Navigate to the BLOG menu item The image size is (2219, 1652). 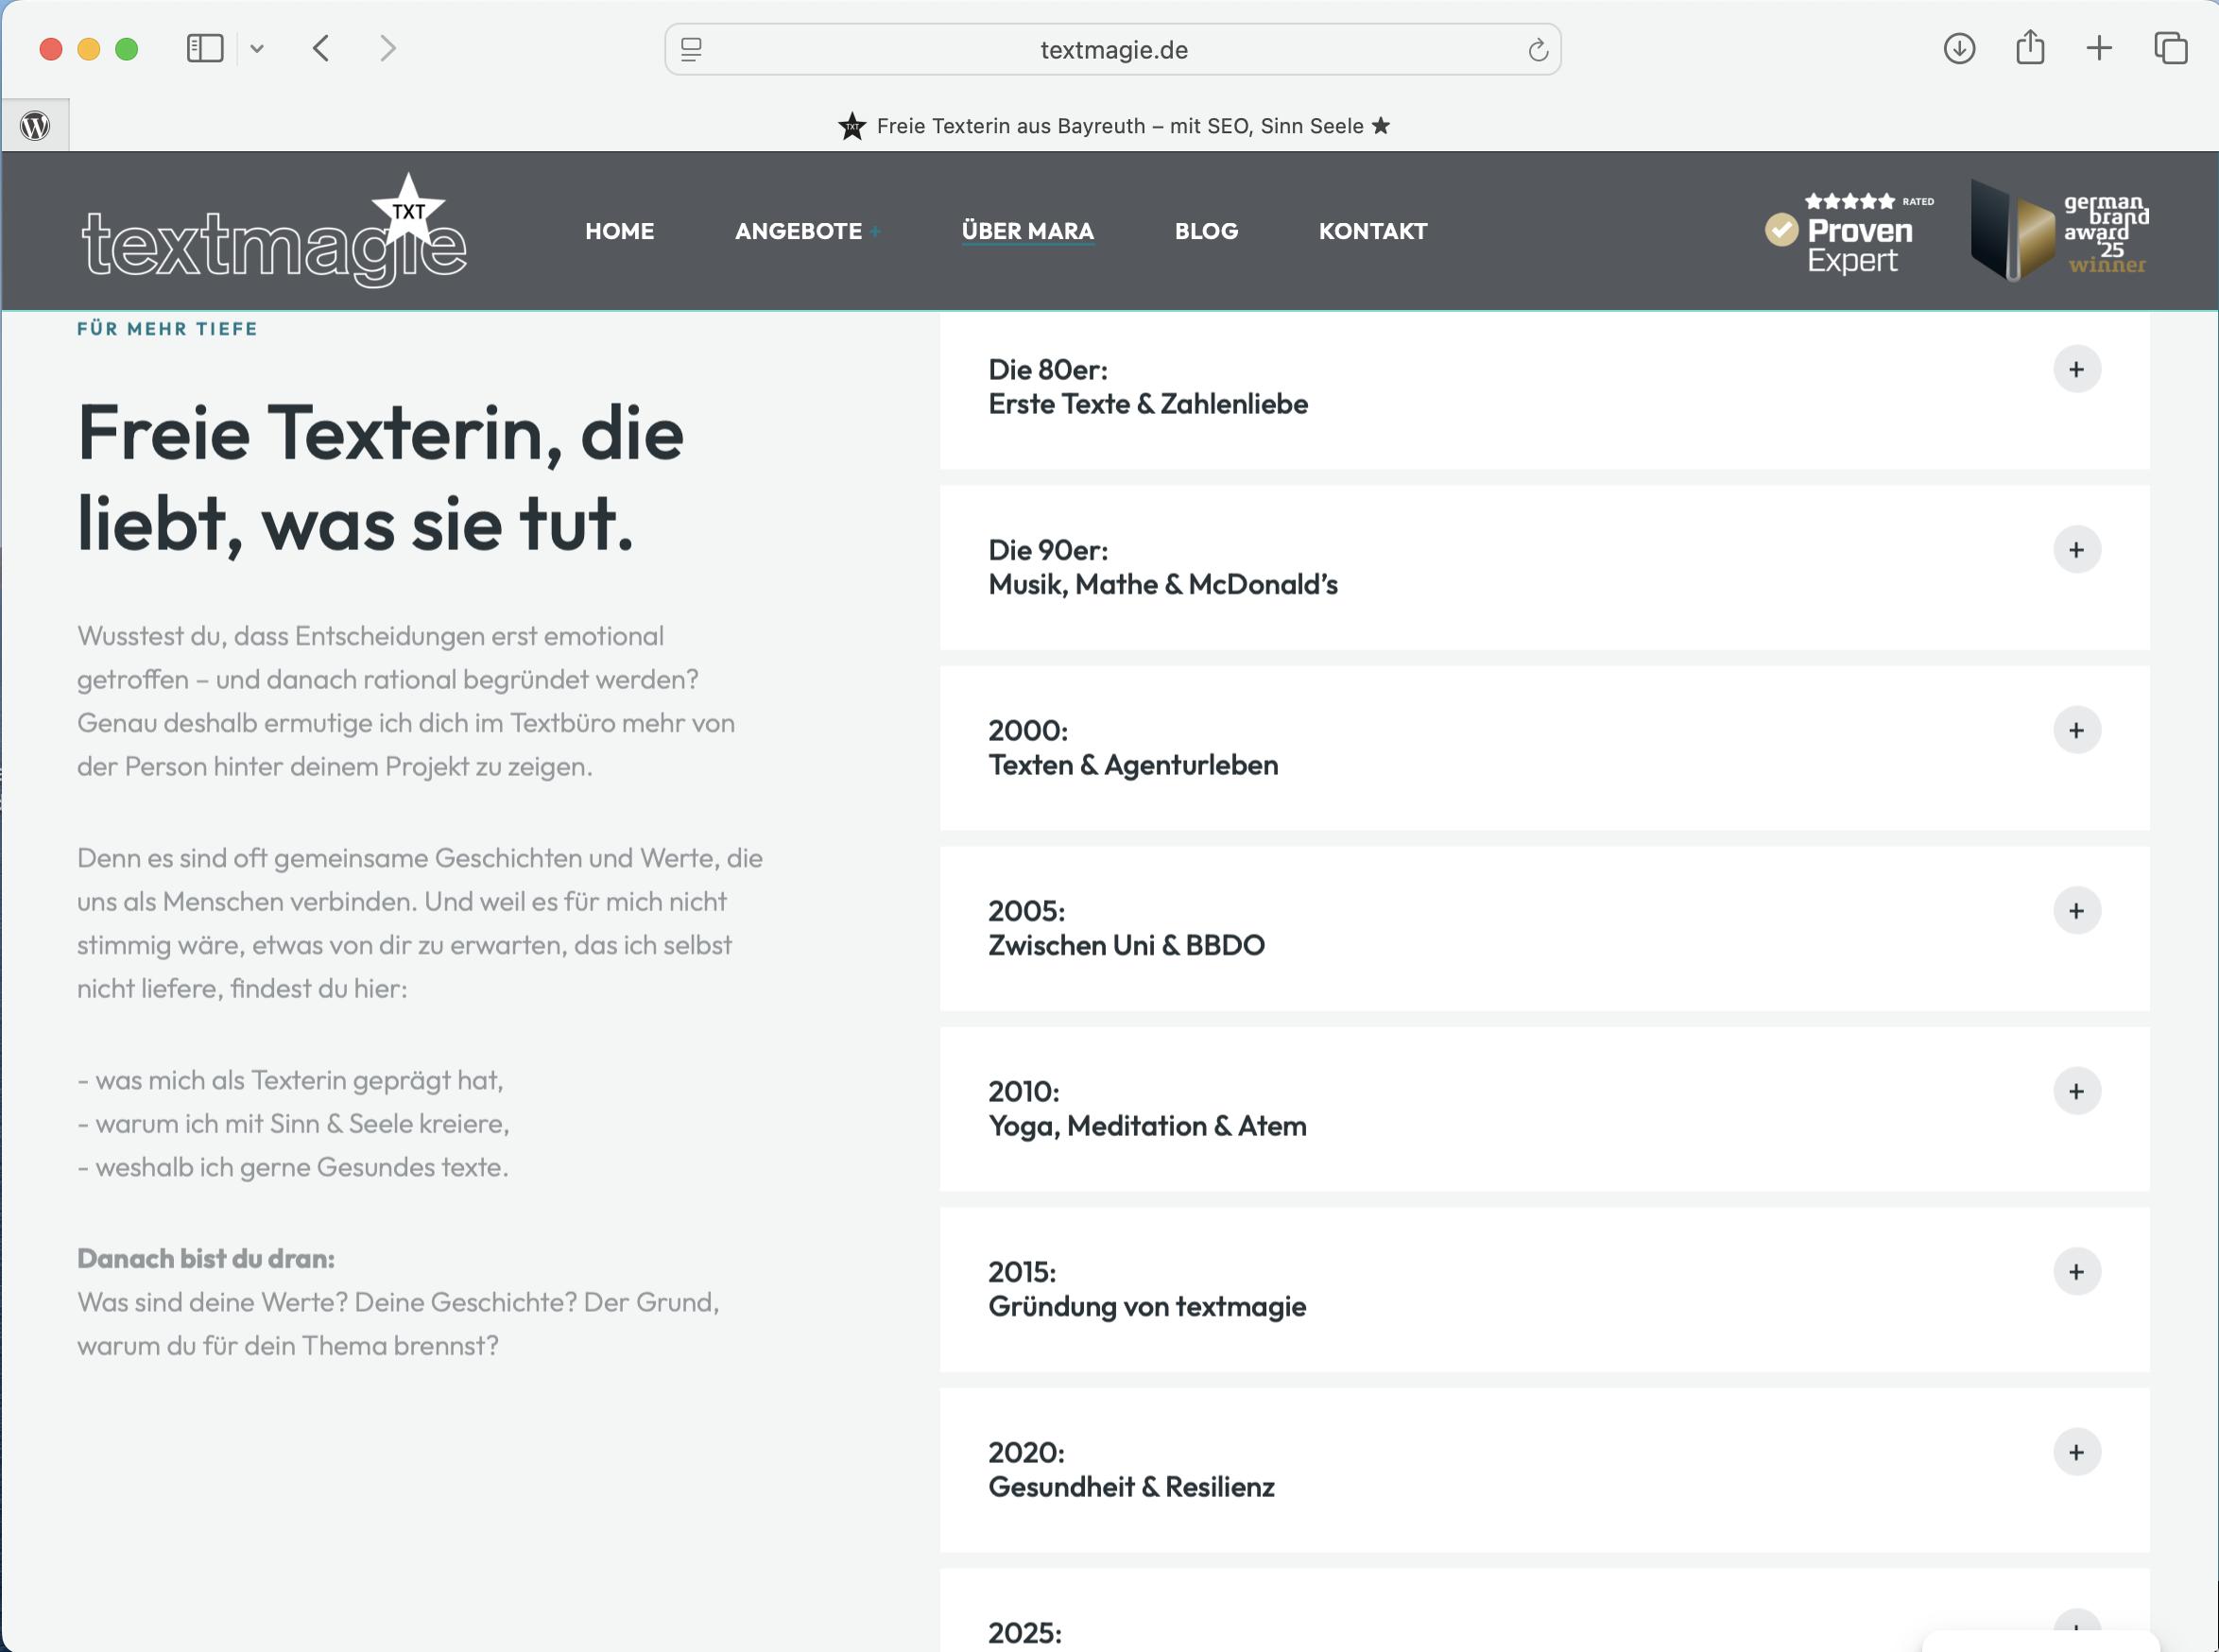pyautogui.click(x=1206, y=231)
